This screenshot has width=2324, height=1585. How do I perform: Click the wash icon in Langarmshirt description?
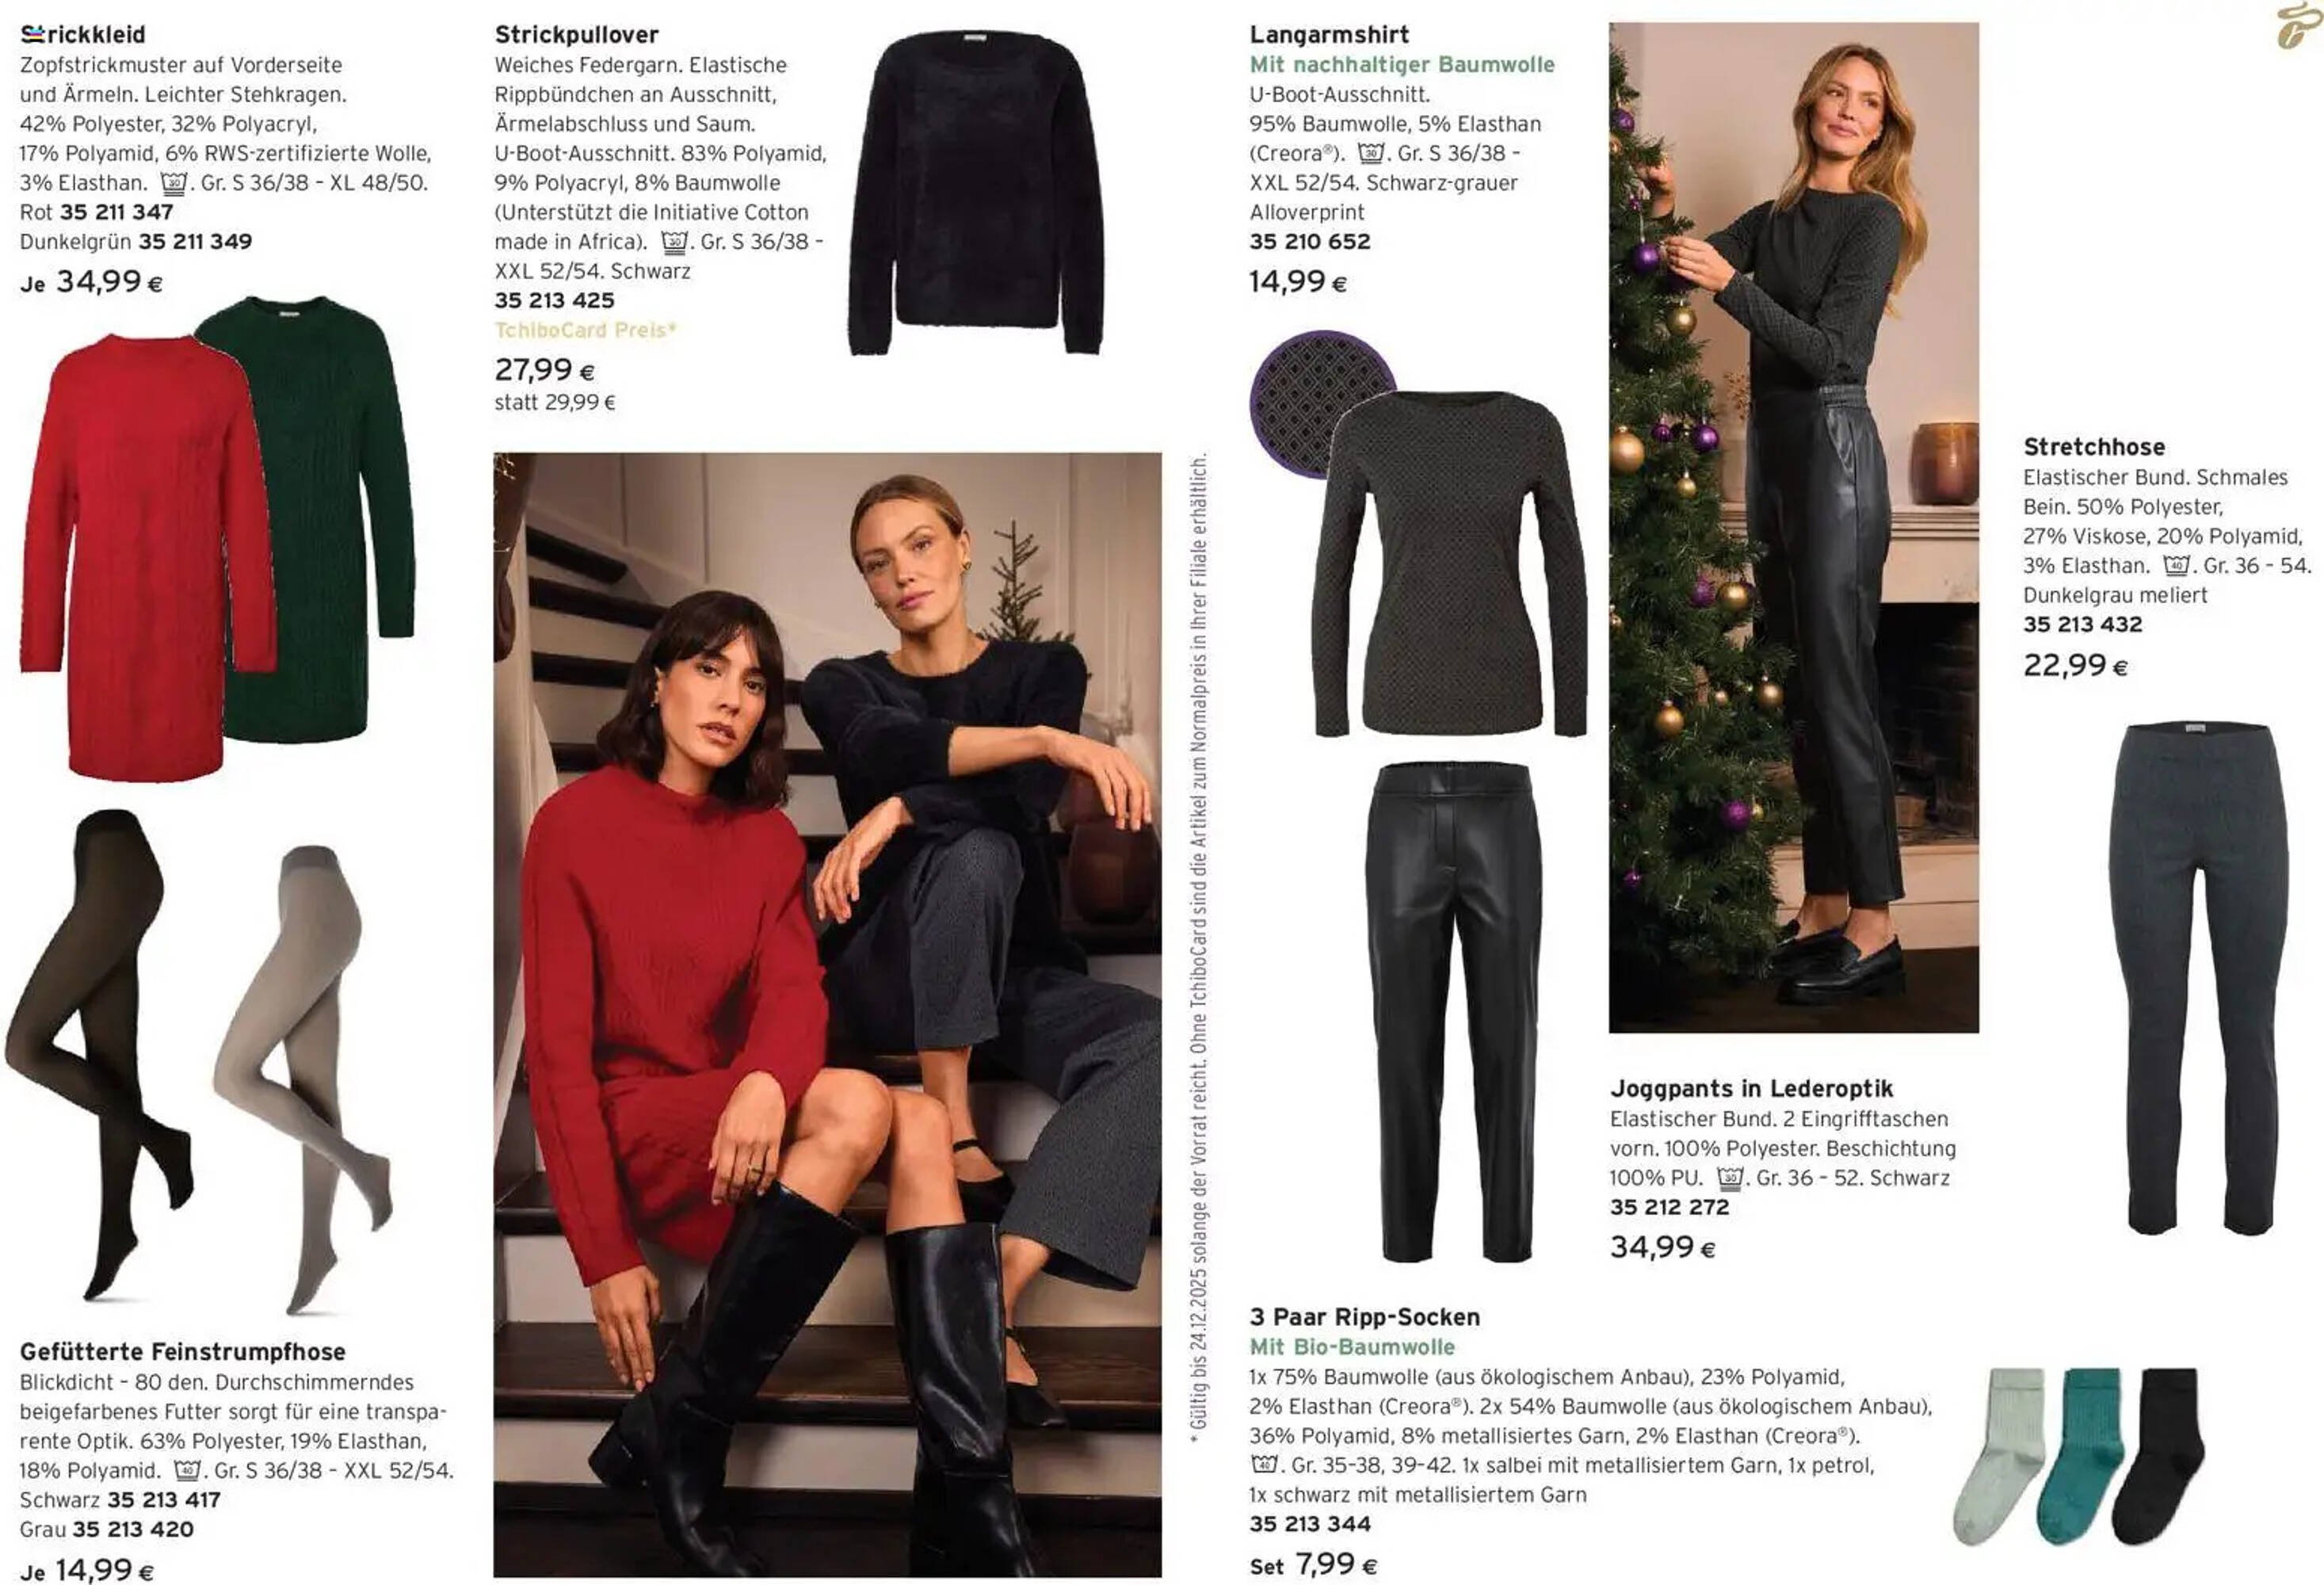click(1371, 154)
